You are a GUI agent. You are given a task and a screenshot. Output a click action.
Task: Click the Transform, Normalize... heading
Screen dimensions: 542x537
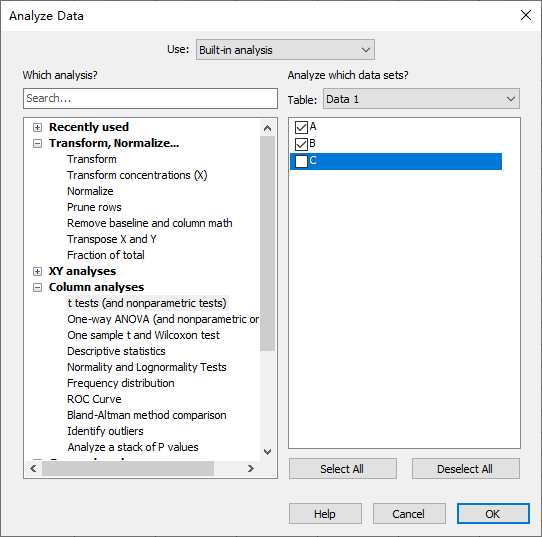pos(114,143)
